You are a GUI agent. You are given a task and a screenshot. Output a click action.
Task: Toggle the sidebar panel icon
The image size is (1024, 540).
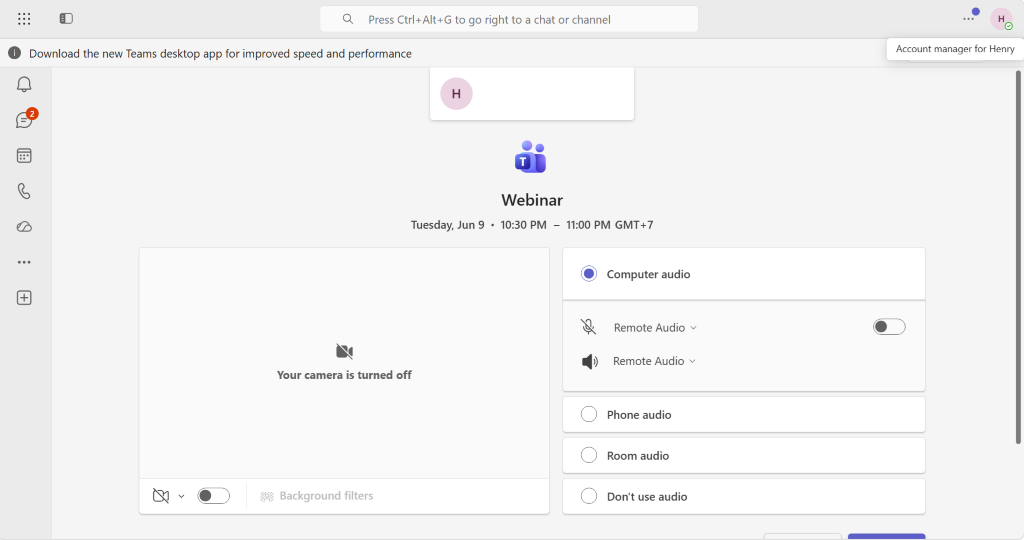pos(66,19)
